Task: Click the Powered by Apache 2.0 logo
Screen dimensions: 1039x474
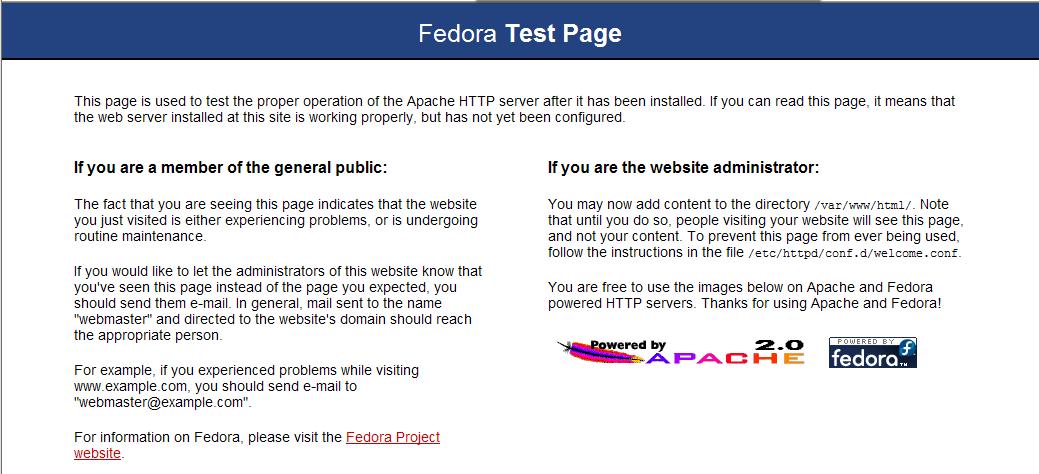Action: click(x=680, y=352)
